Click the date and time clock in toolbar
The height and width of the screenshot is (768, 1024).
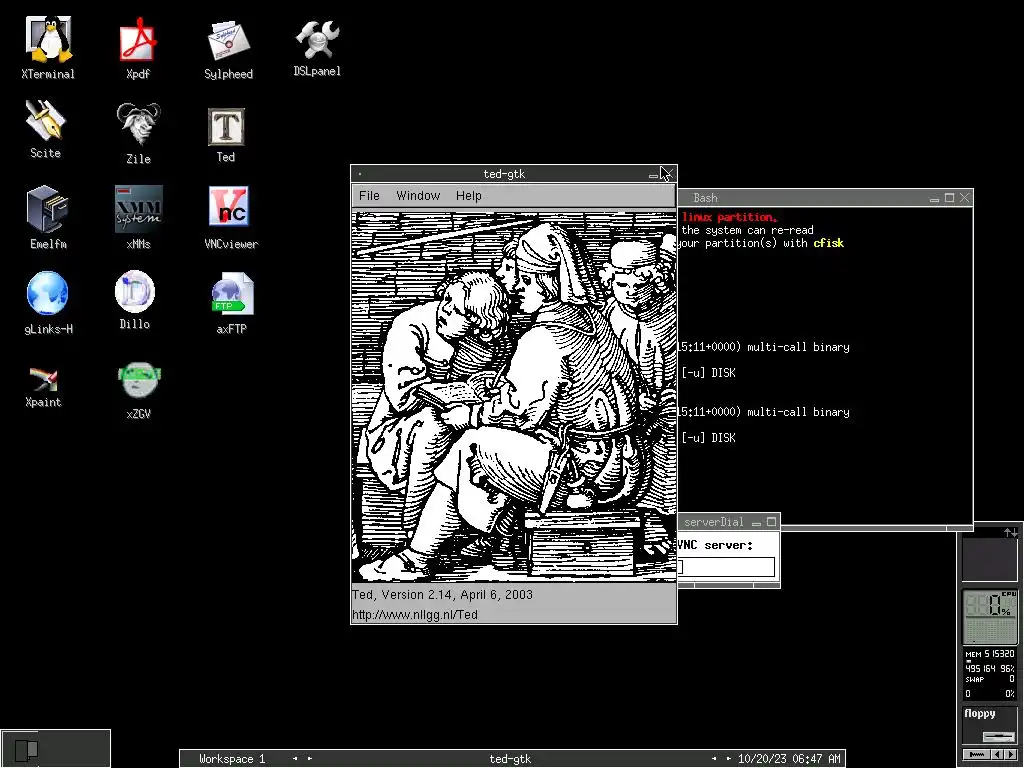[789, 758]
